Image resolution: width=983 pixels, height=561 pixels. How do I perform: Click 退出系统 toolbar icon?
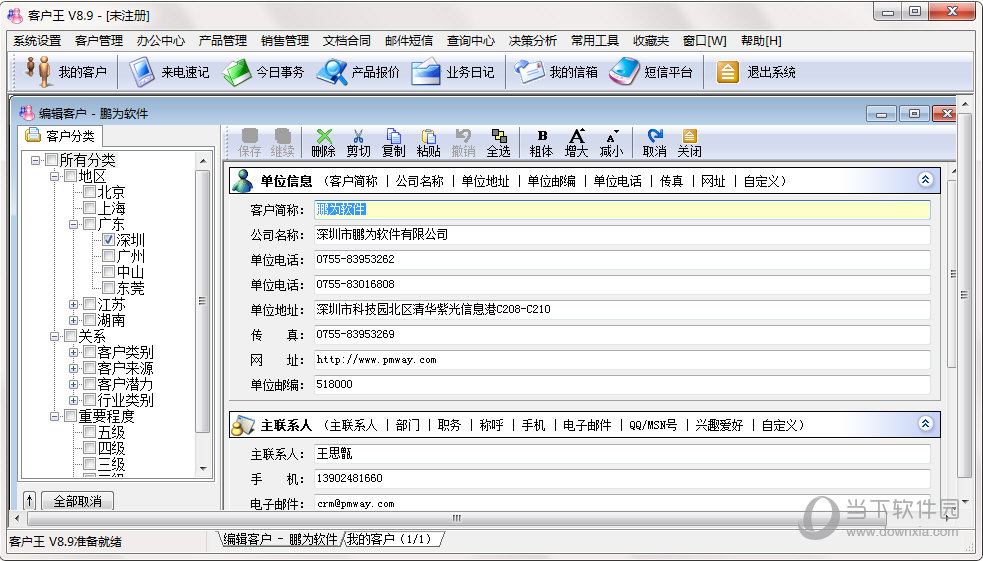[755, 72]
